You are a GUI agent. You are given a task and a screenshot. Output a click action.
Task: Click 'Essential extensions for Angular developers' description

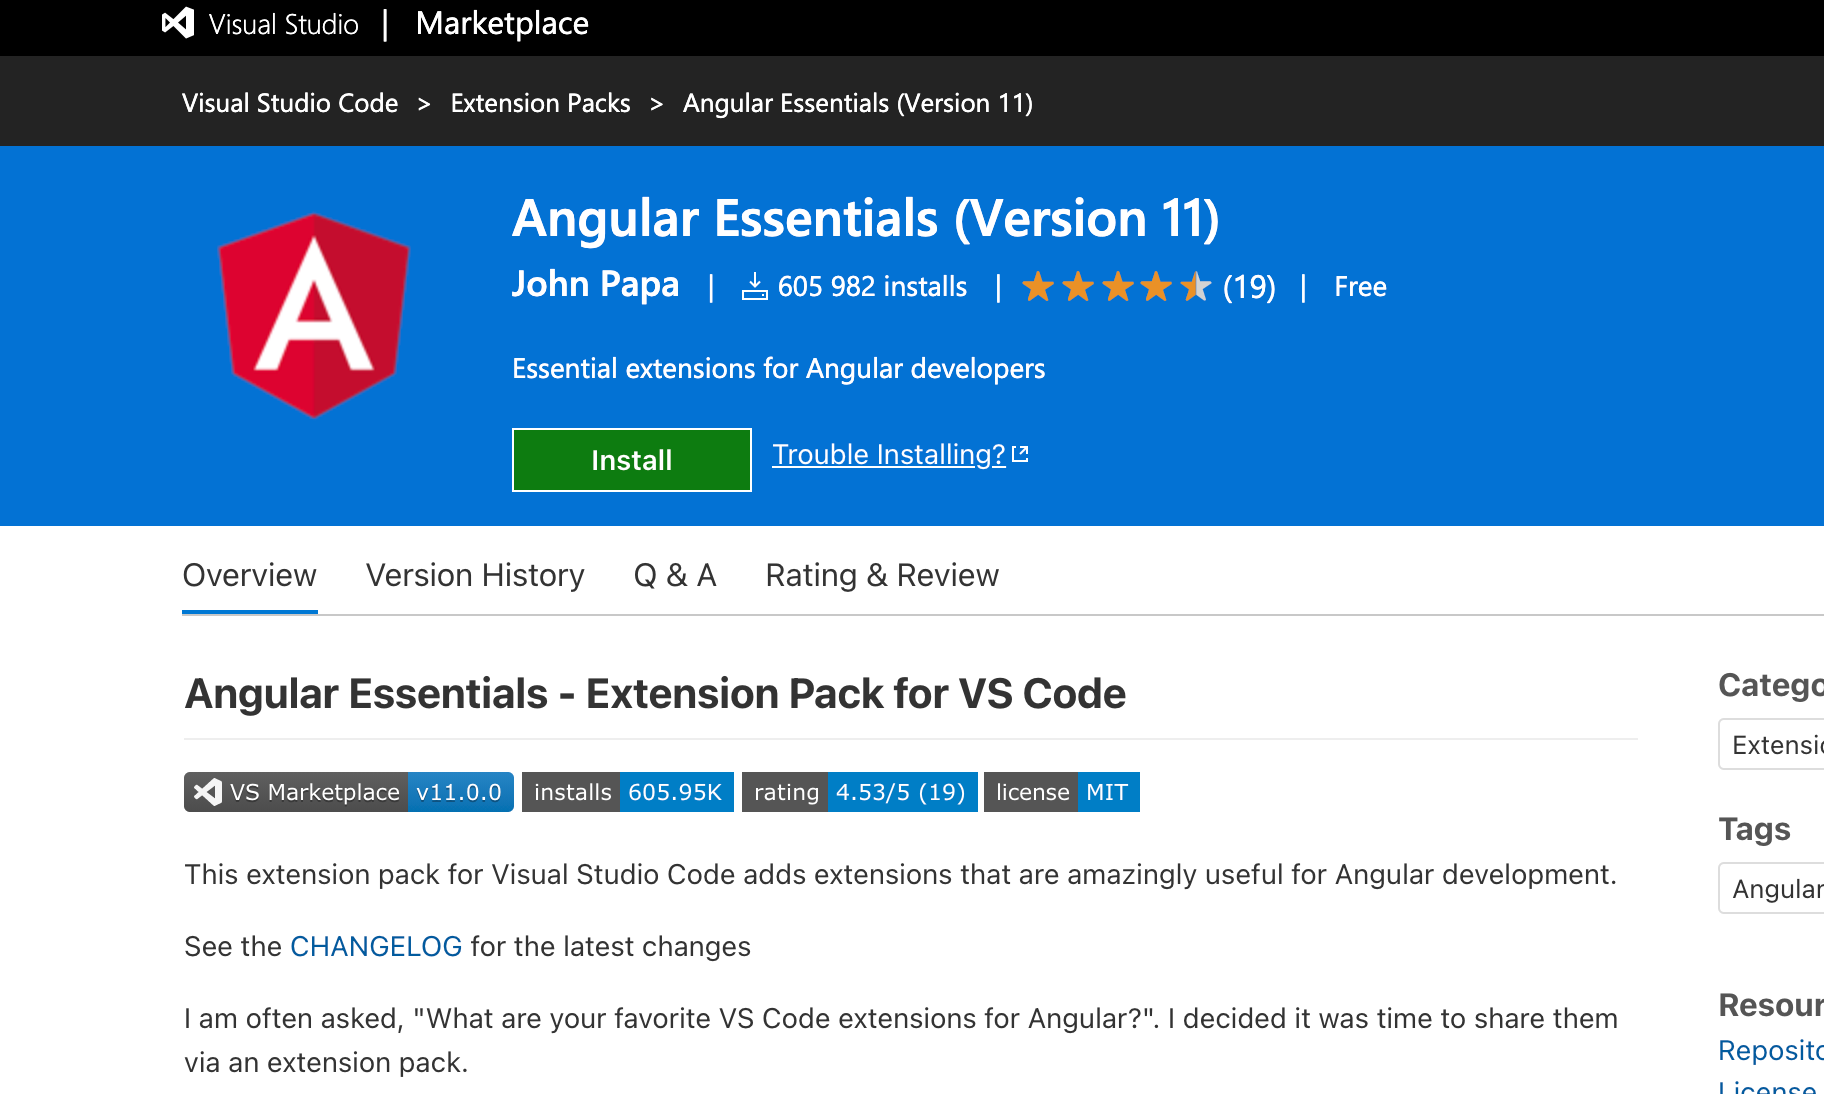pos(778,369)
